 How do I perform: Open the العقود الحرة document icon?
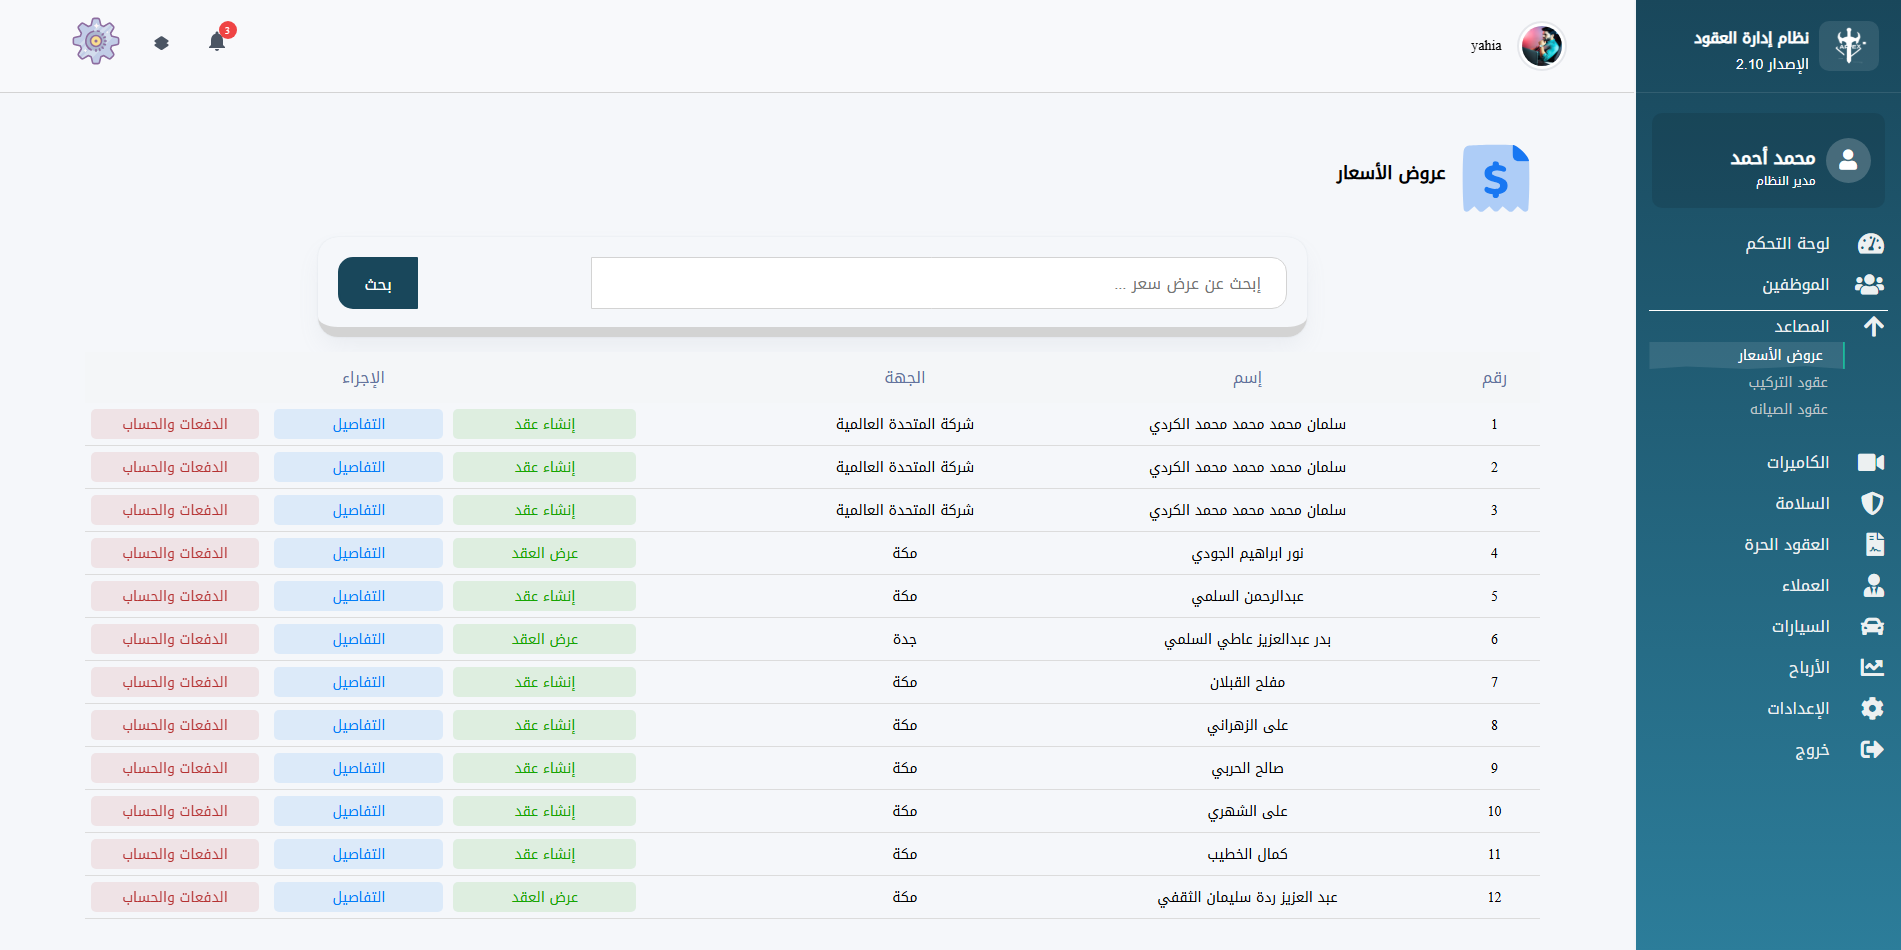tap(1871, 544)
